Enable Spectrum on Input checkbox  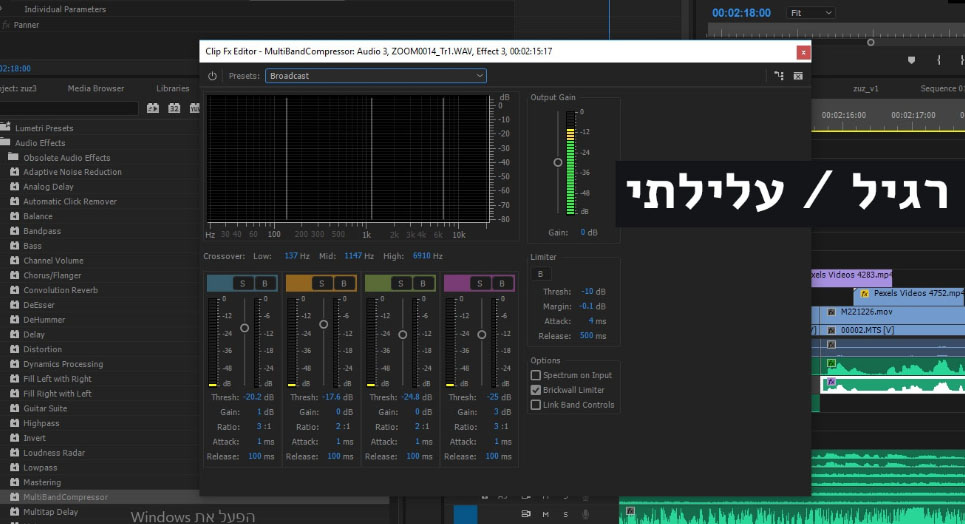coord(536,375)
